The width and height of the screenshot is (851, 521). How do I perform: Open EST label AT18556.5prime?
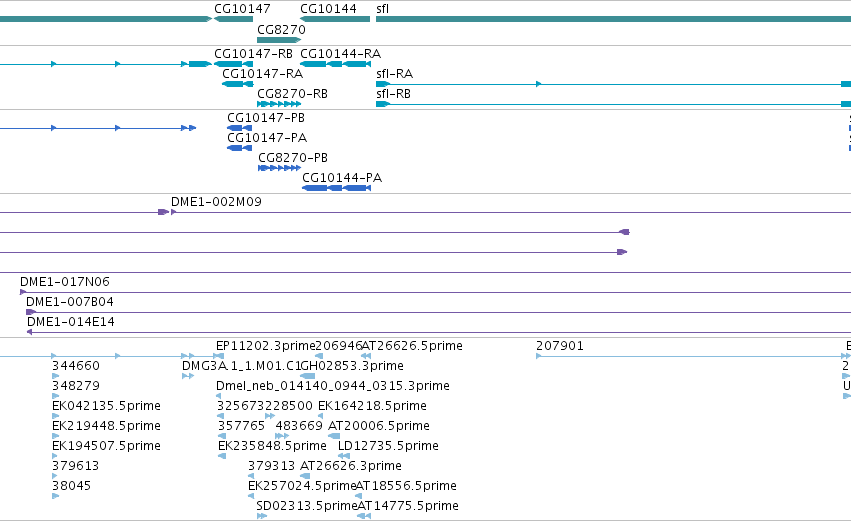[x=406, y=486]
